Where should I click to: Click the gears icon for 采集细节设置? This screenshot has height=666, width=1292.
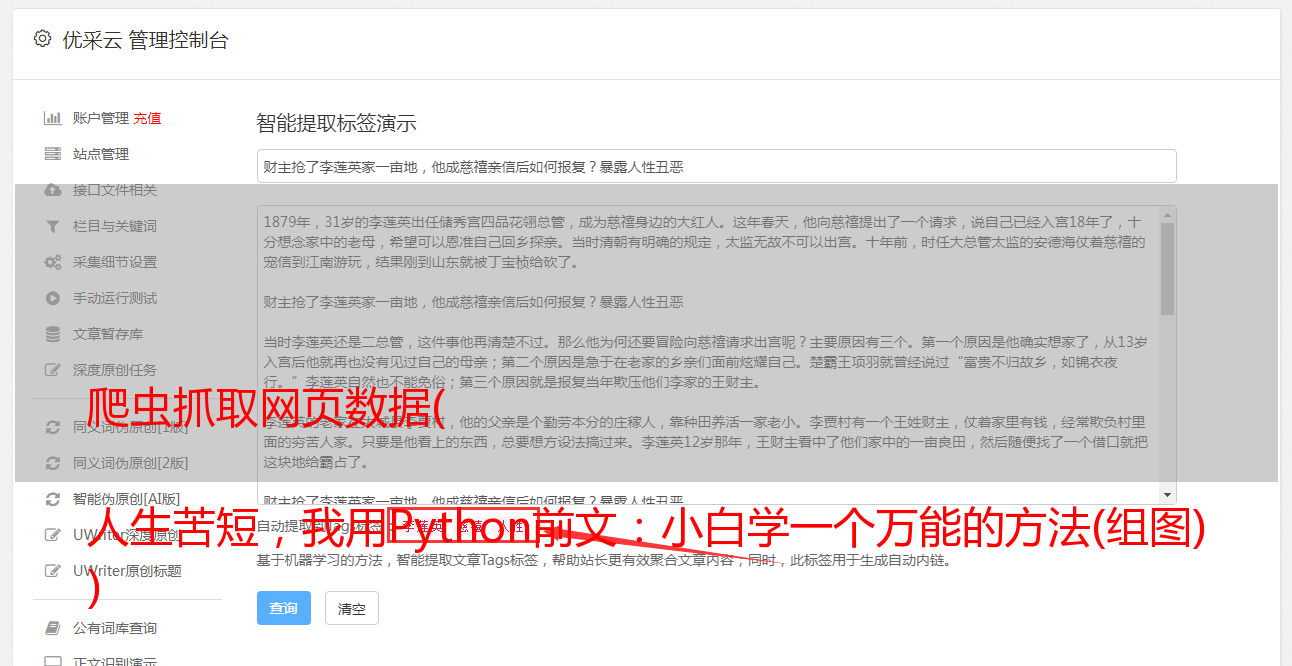click(53, 262)
